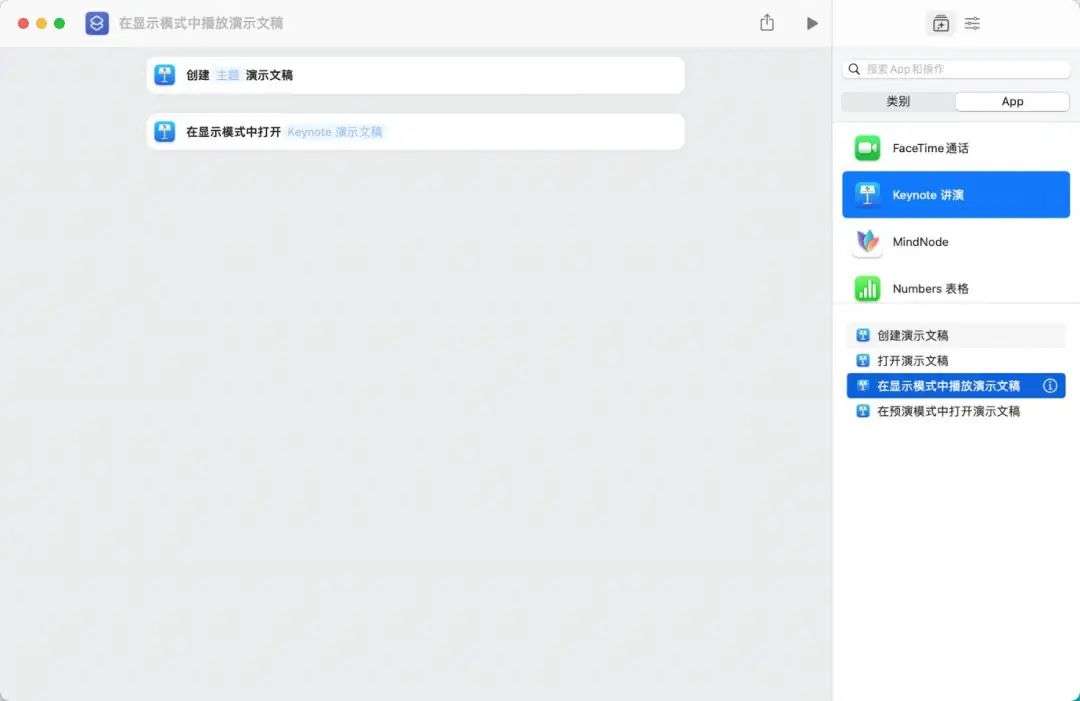The width and height of the screenshot is (1080, 701).
Task: Click the share icon in toolbar
Action: coord(767,23)
